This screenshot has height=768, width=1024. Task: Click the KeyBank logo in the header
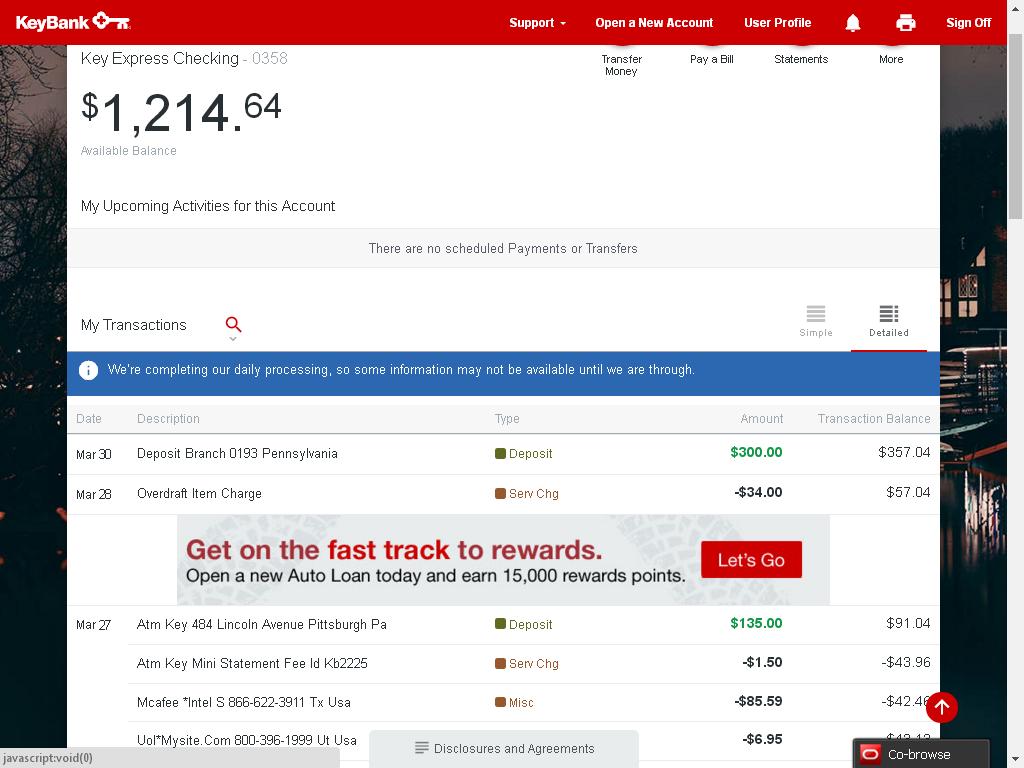(73, 22)
